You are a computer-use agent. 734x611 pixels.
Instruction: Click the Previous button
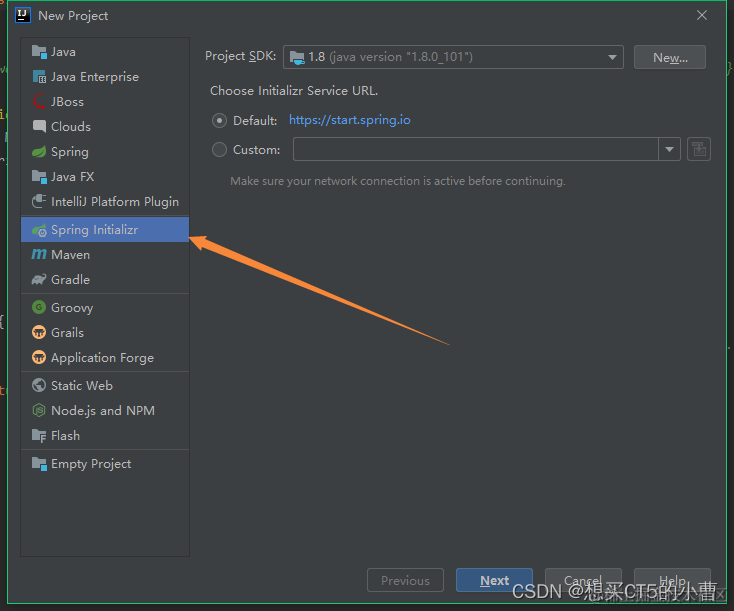click(405, 580)
